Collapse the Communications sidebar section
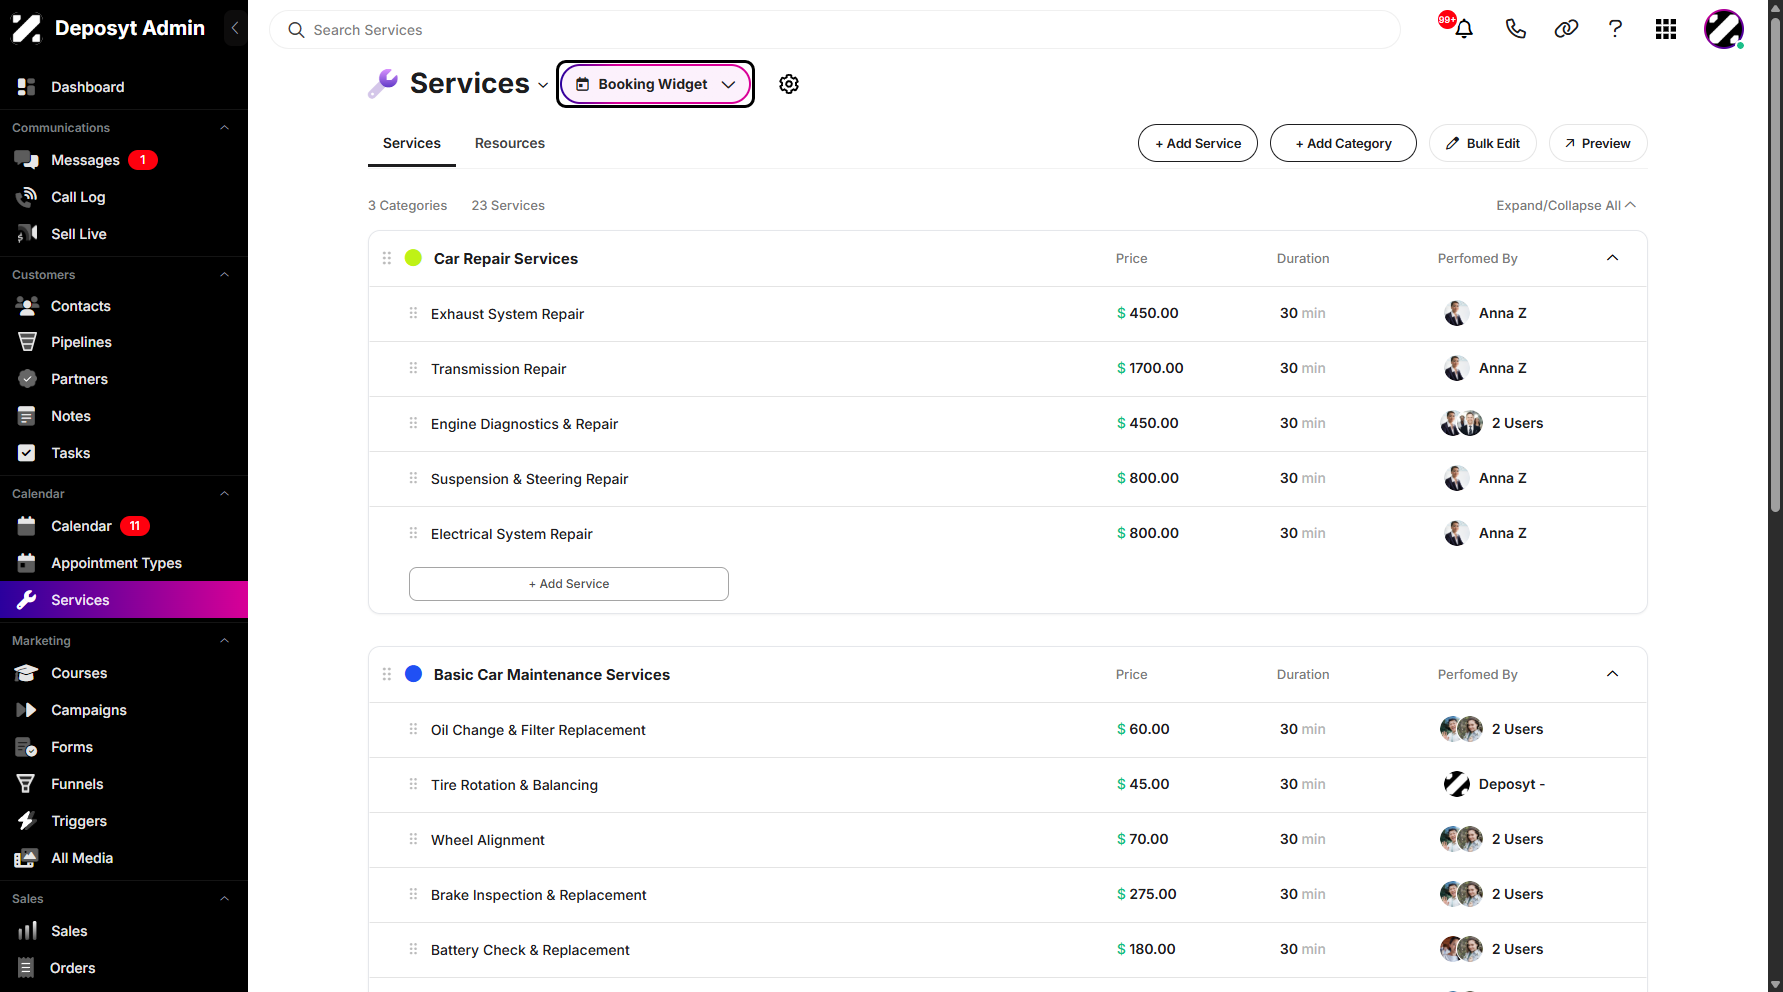1783x992 pixels. pyautogui.click(x=224, y=128)
